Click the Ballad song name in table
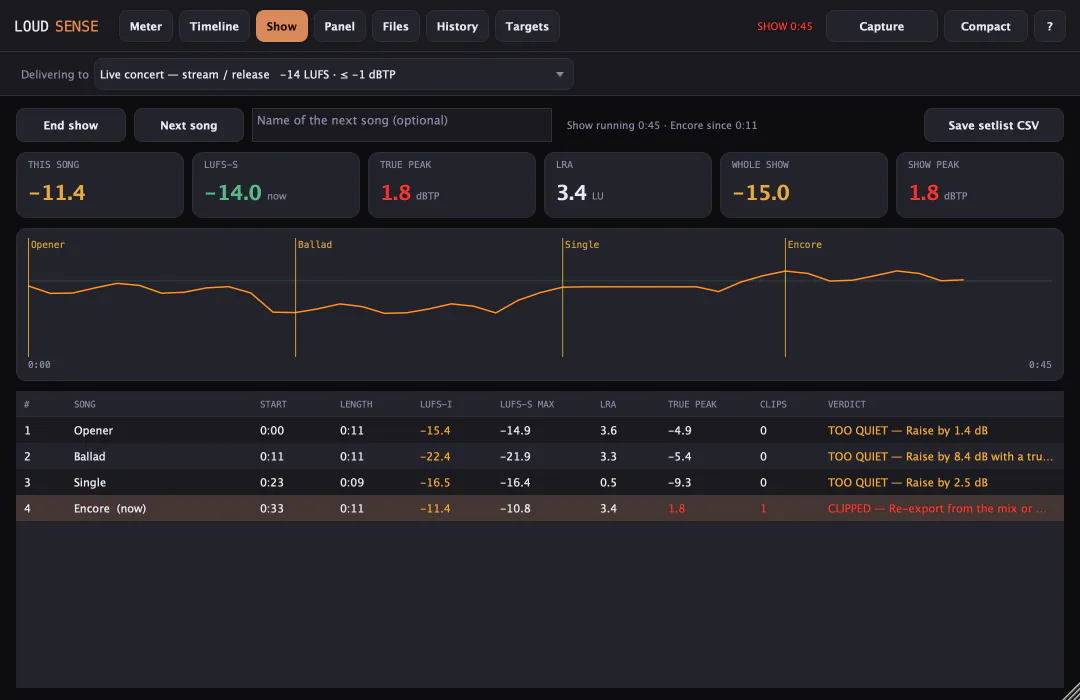 coord(90,457)
